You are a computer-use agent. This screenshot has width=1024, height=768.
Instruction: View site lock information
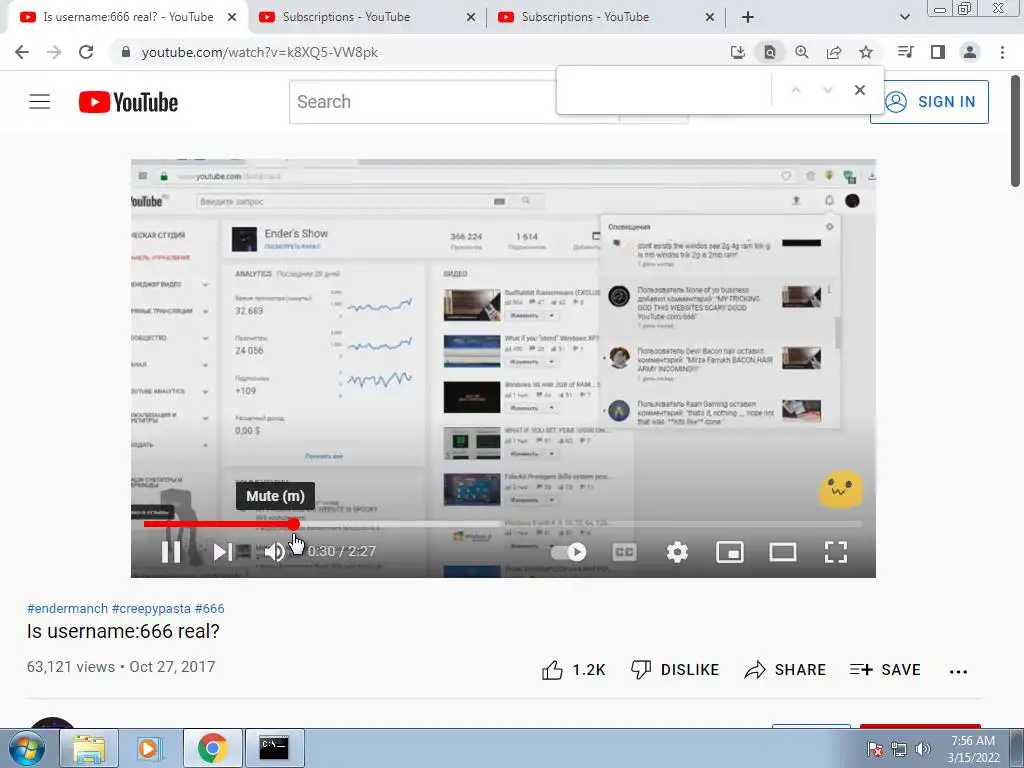[126, 52]
